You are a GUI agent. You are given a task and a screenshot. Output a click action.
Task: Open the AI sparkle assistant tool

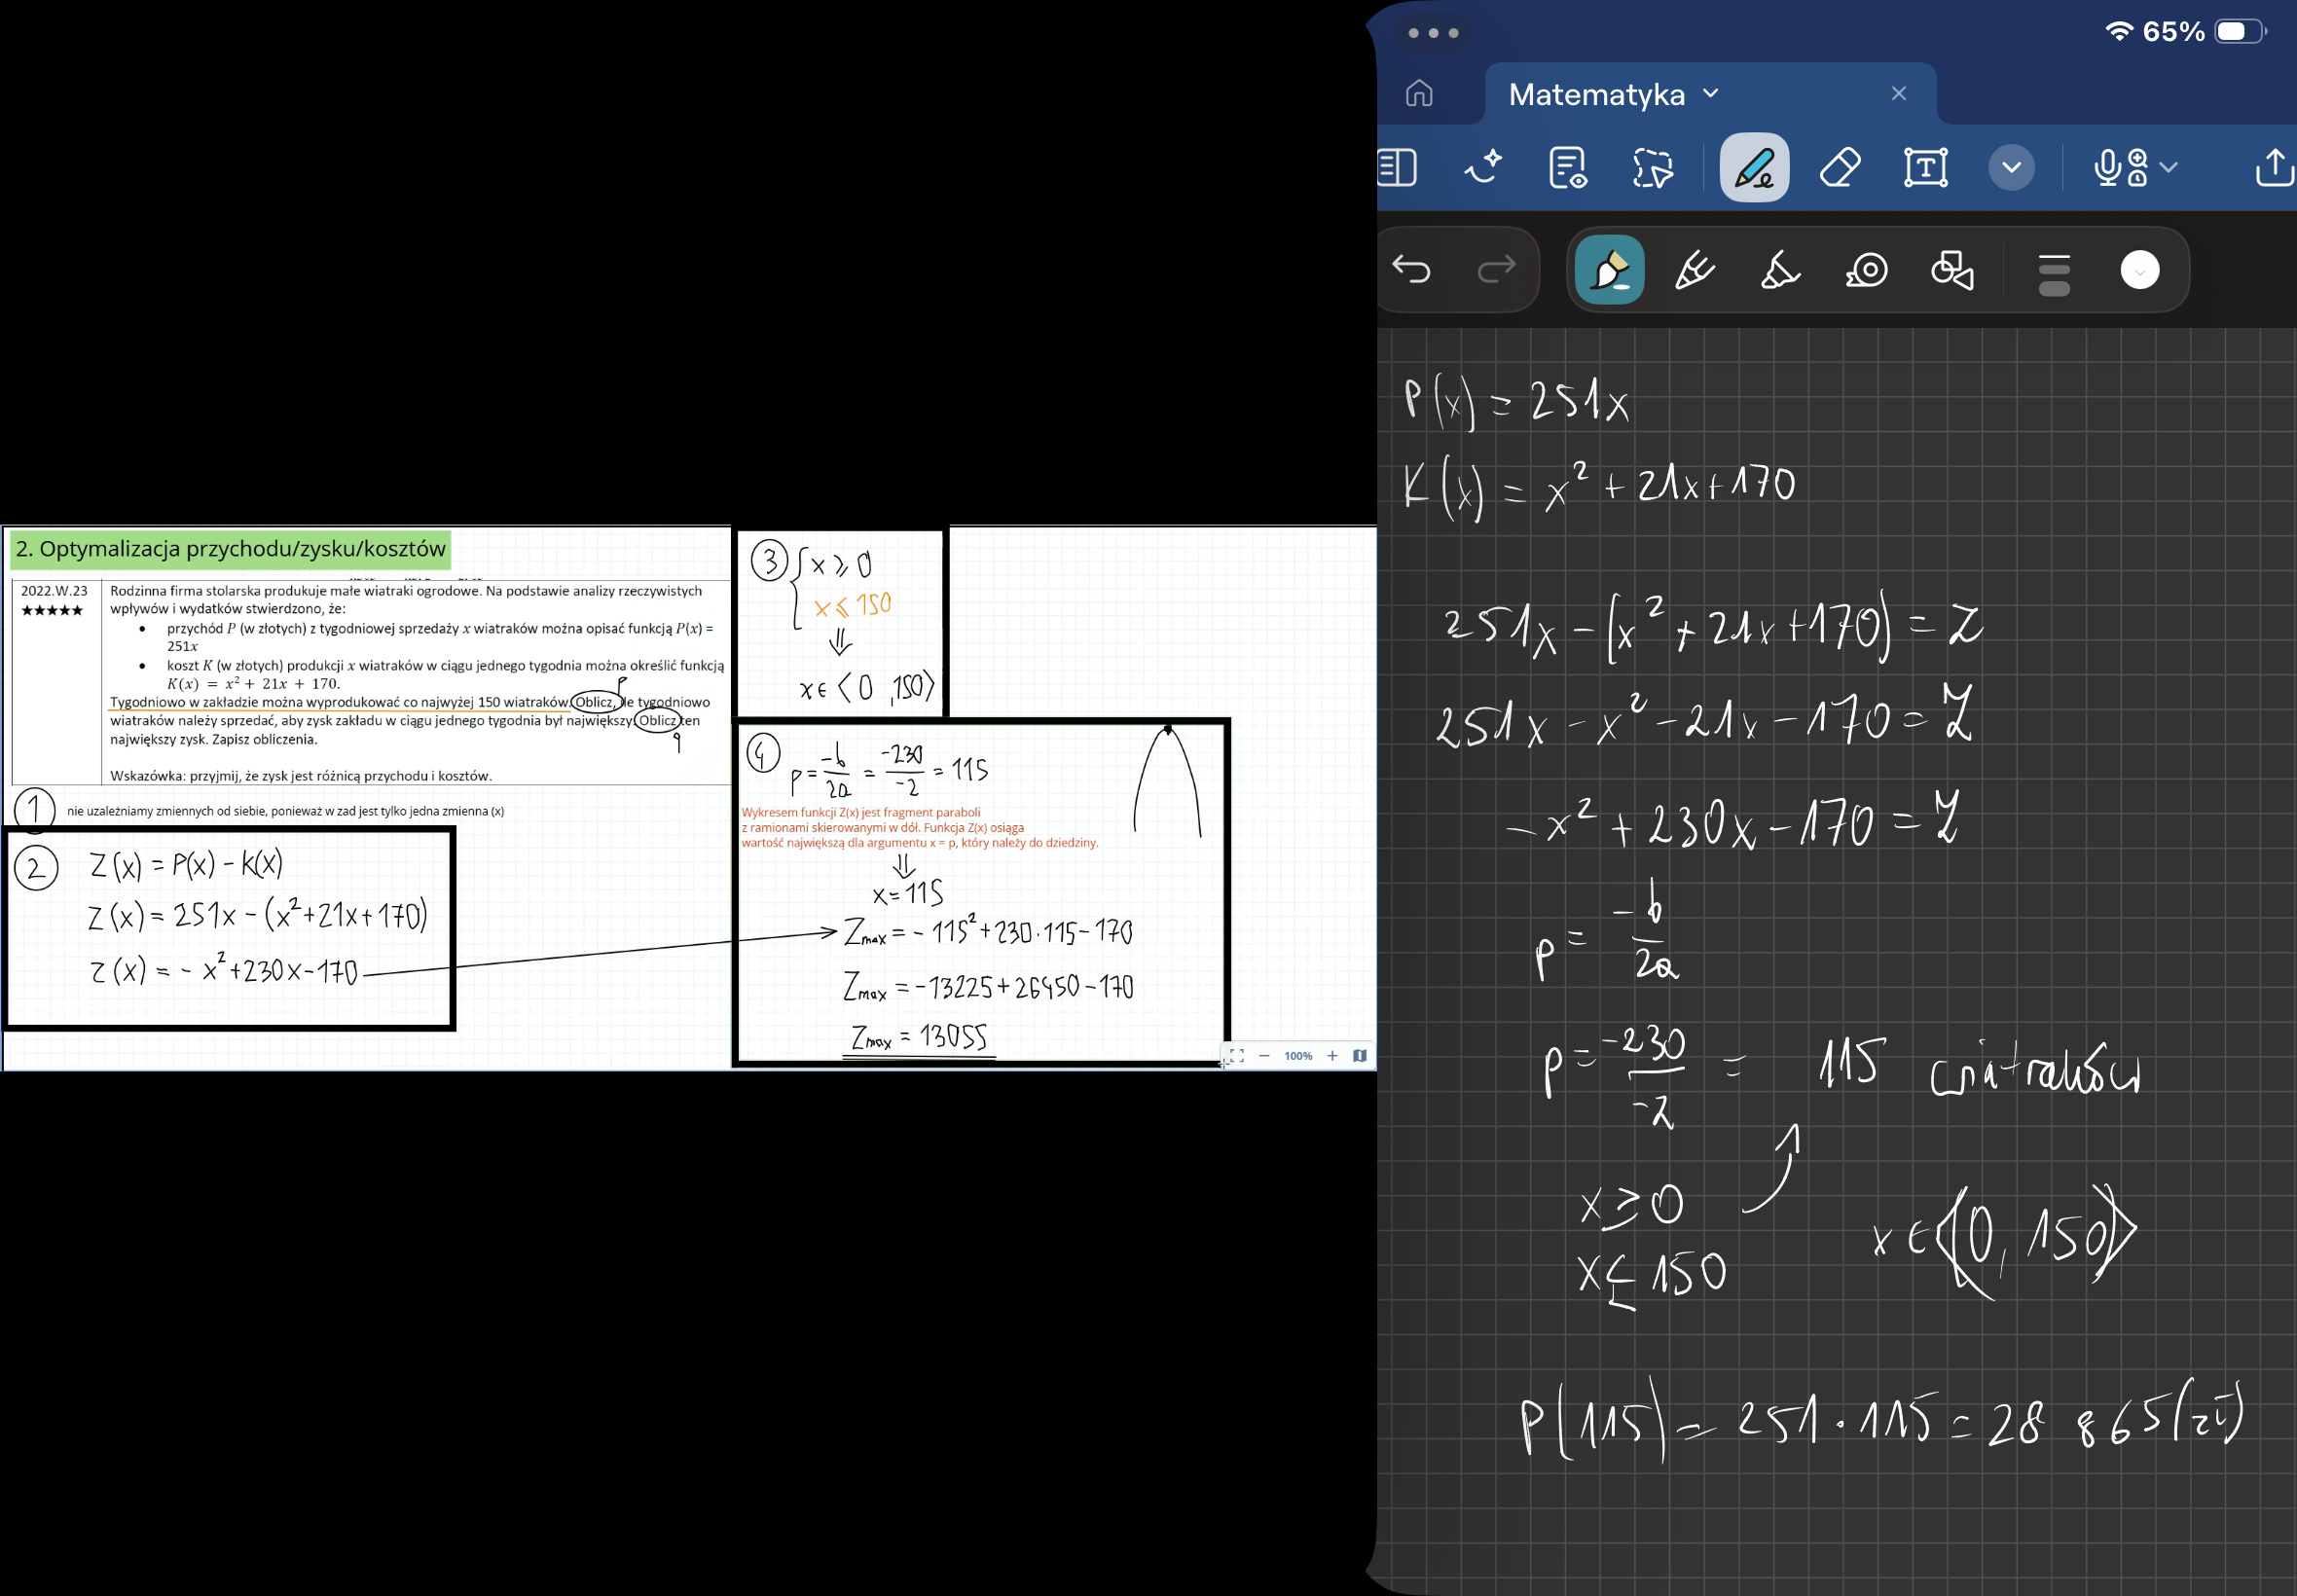[x=1483, y=167]
